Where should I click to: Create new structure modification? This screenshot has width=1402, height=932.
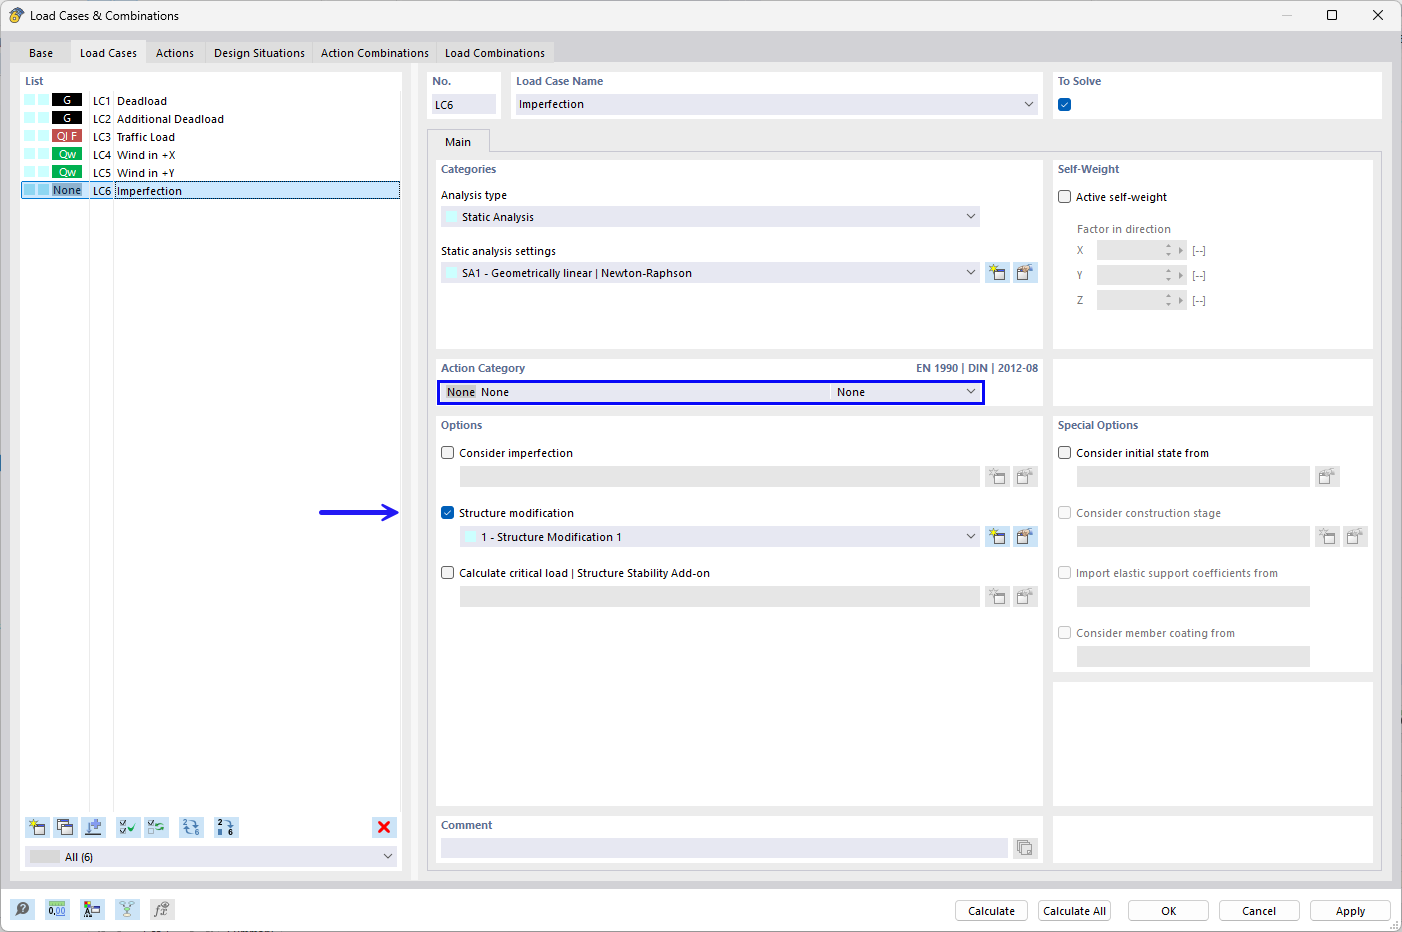click(x=997, y=537)
